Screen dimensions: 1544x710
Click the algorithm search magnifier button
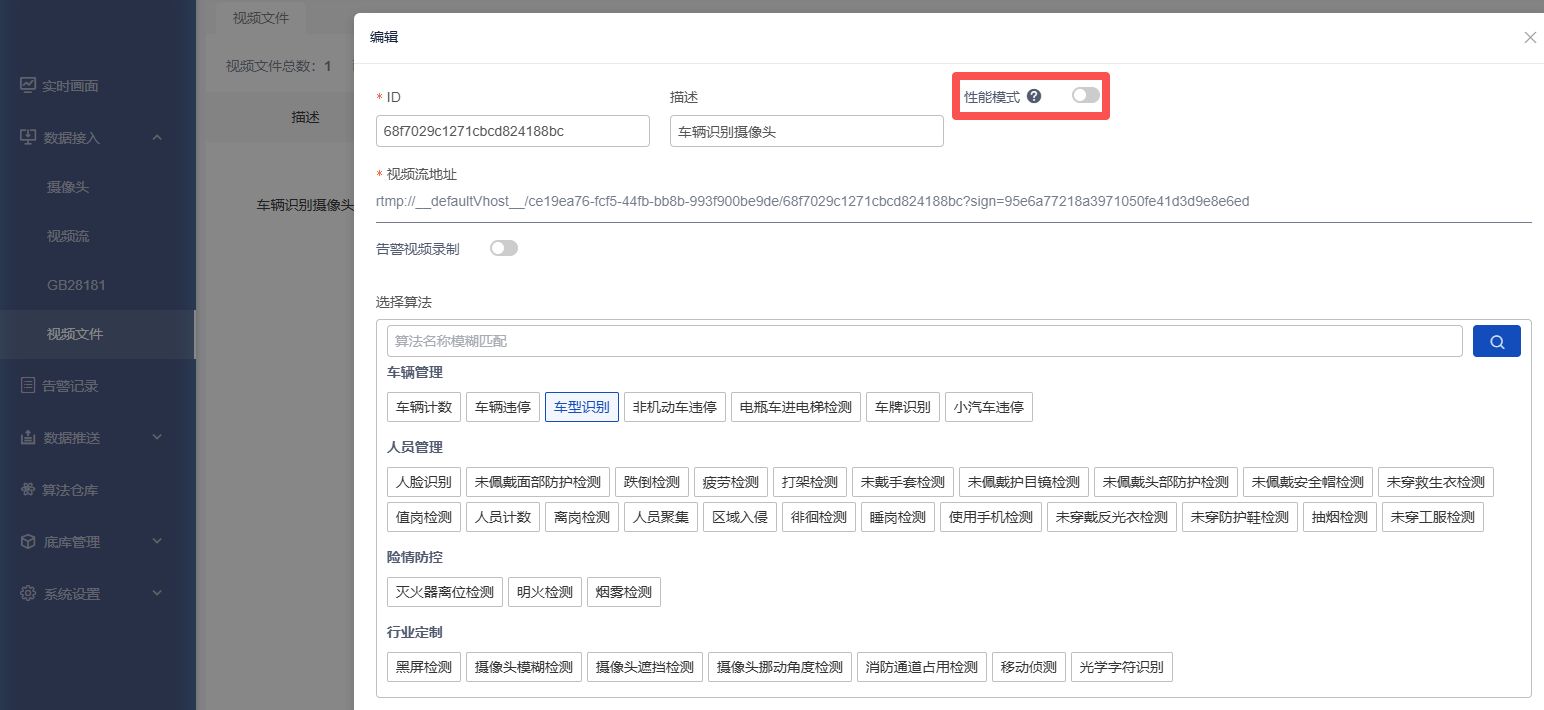[x=1496, y=341]
